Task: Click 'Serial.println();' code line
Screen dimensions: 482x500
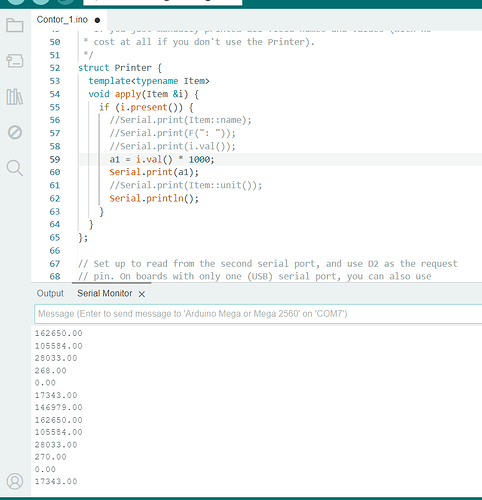Action: [x=154, y=199]
